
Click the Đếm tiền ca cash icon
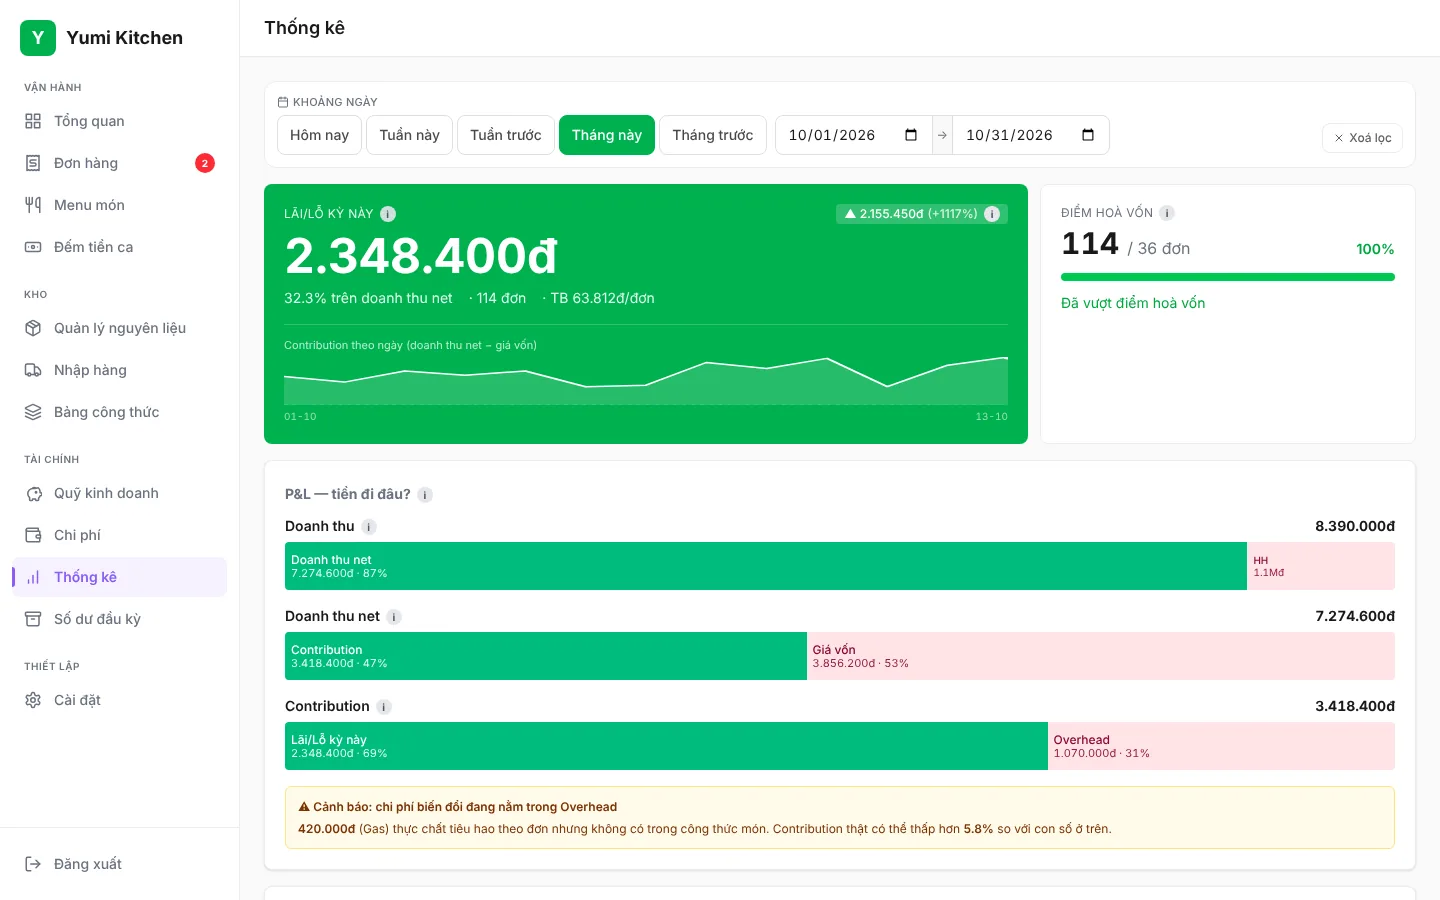[x=33, y=247]
